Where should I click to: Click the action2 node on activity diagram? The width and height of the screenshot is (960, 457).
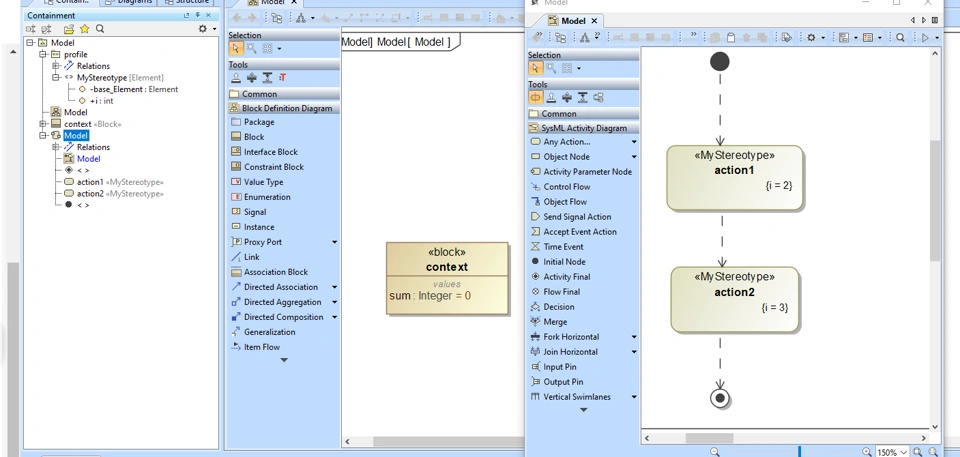[x=735, y=300]
